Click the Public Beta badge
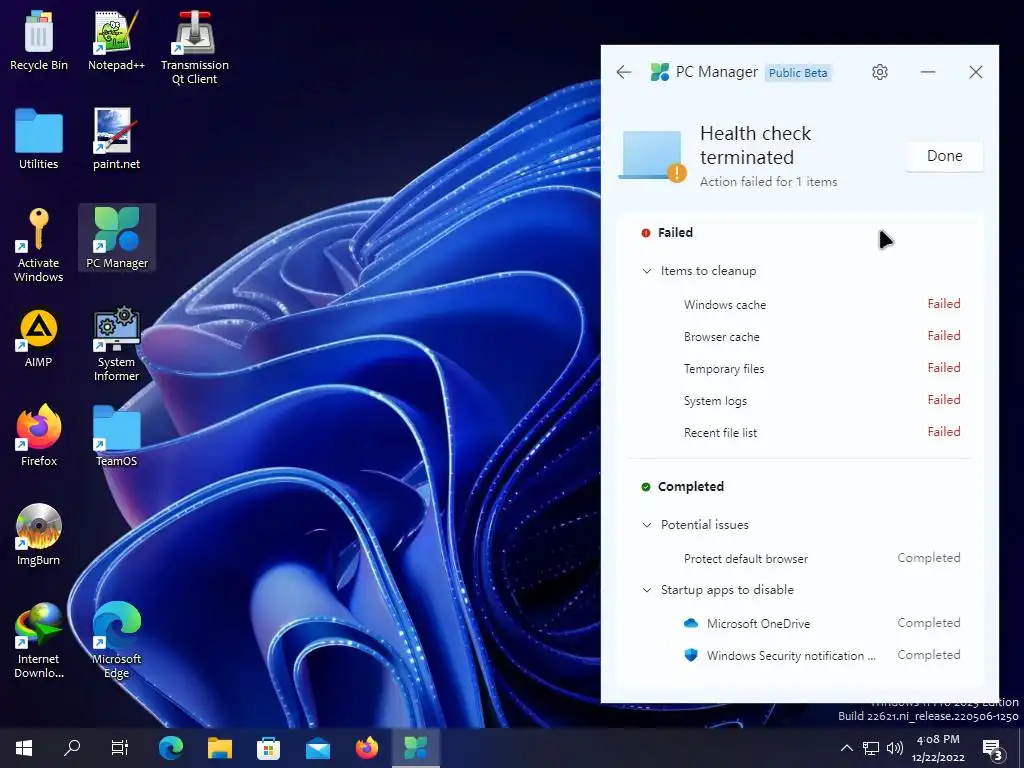 (798, 72)
